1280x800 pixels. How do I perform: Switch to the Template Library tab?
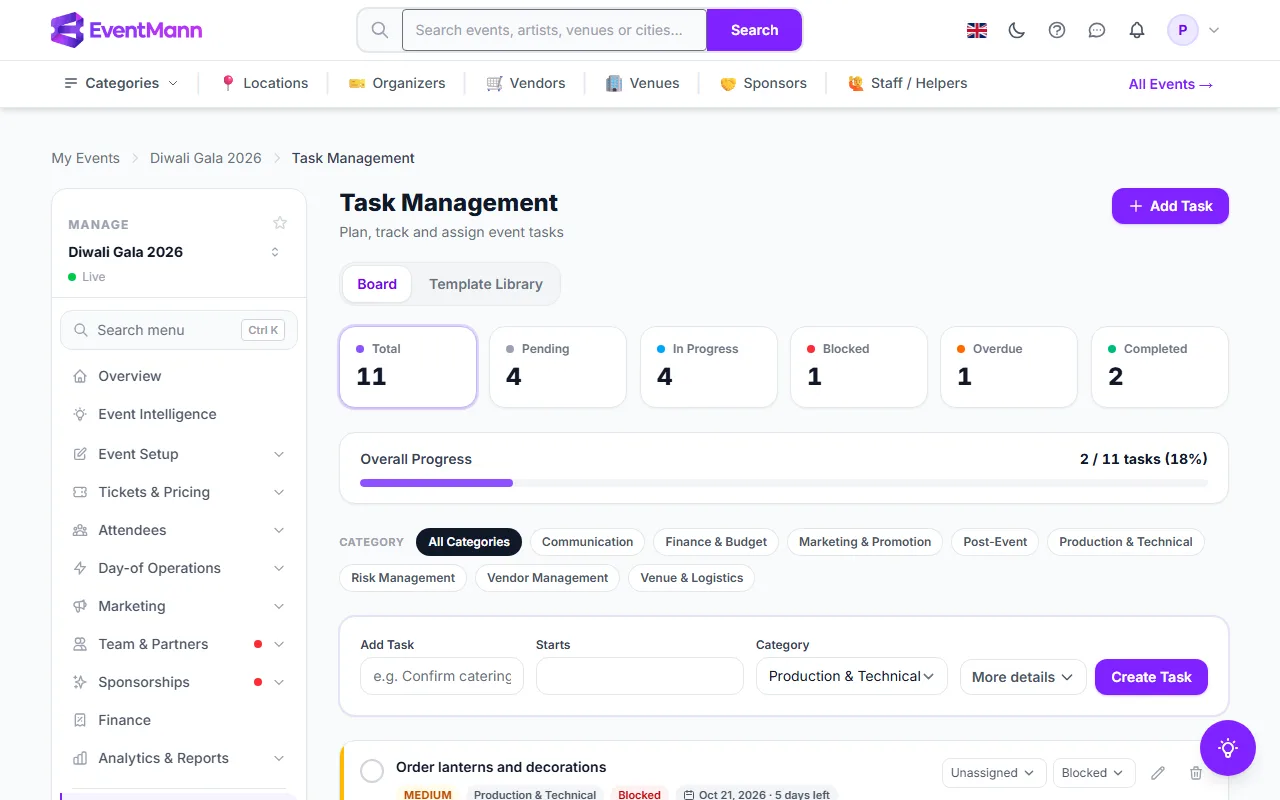(486, 284)
